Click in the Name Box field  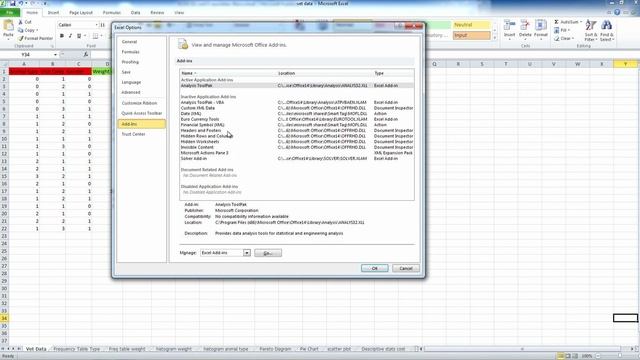click(x=28, y=54)
